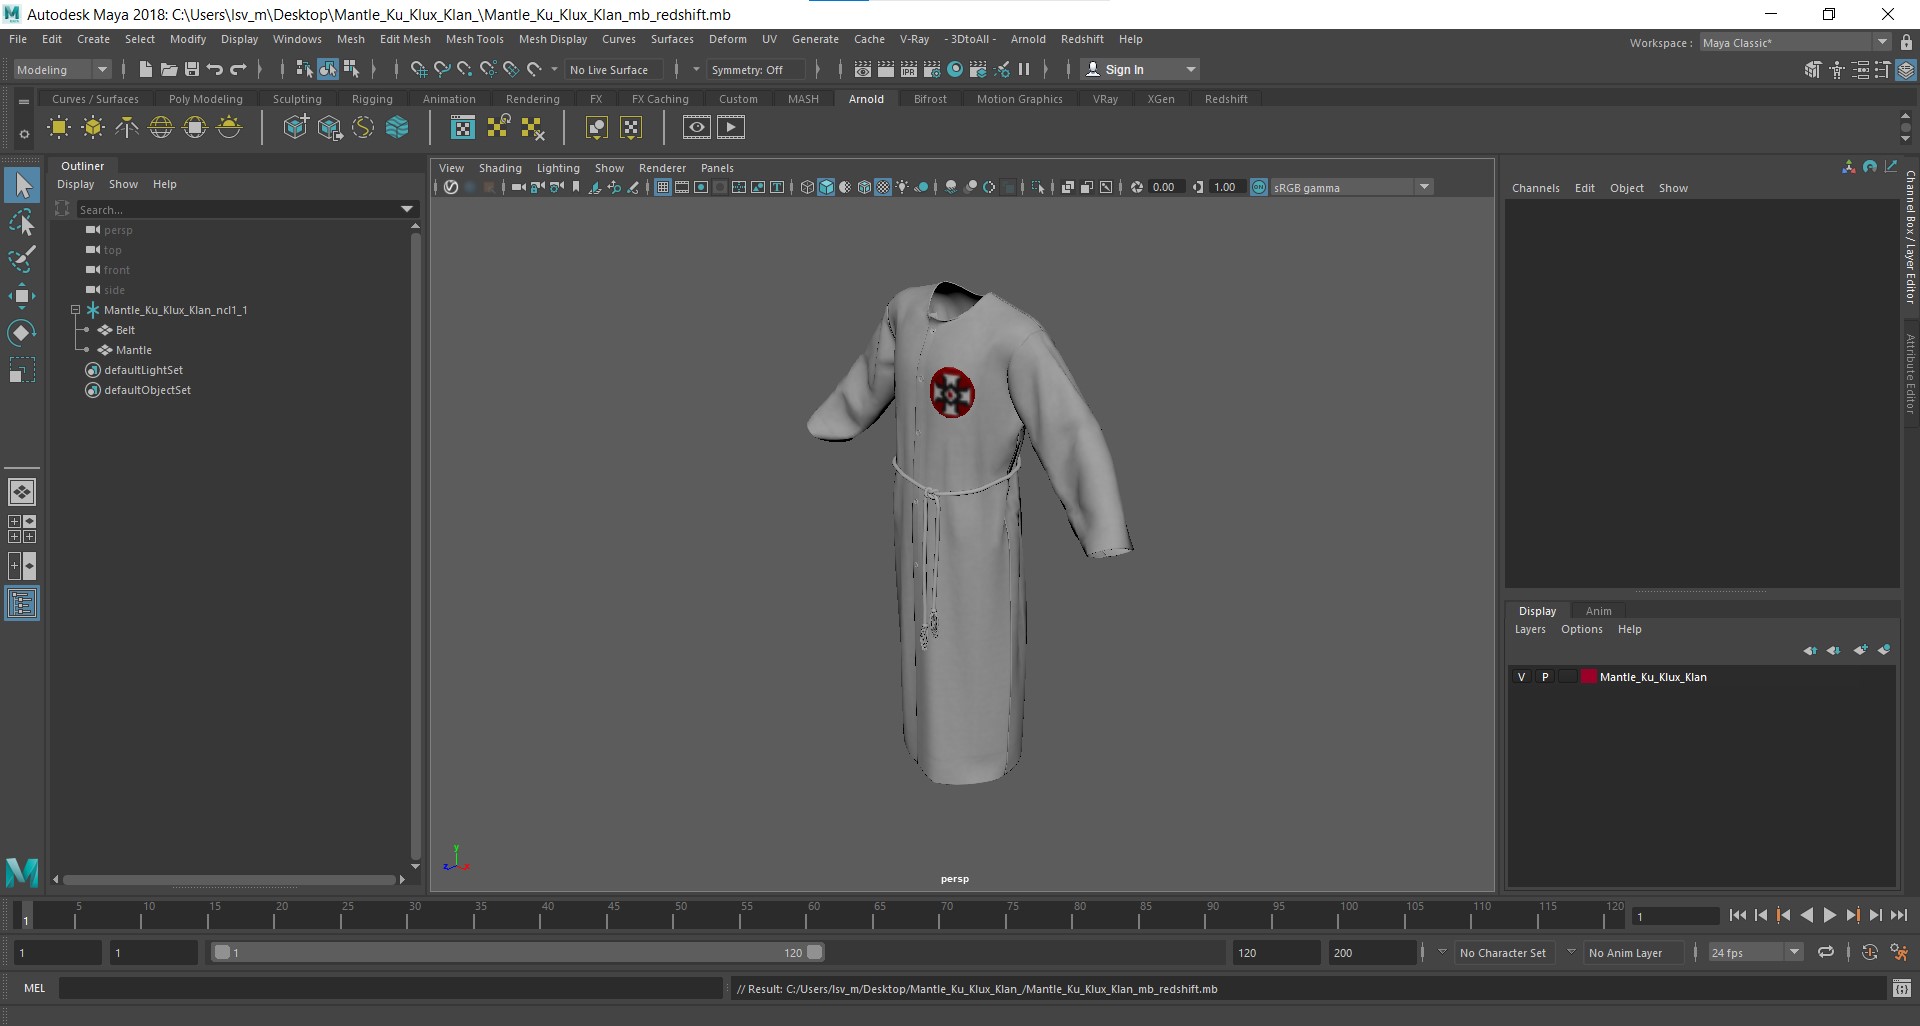Click the MEL command language label
The image size is (1920, 1026).
35,988
